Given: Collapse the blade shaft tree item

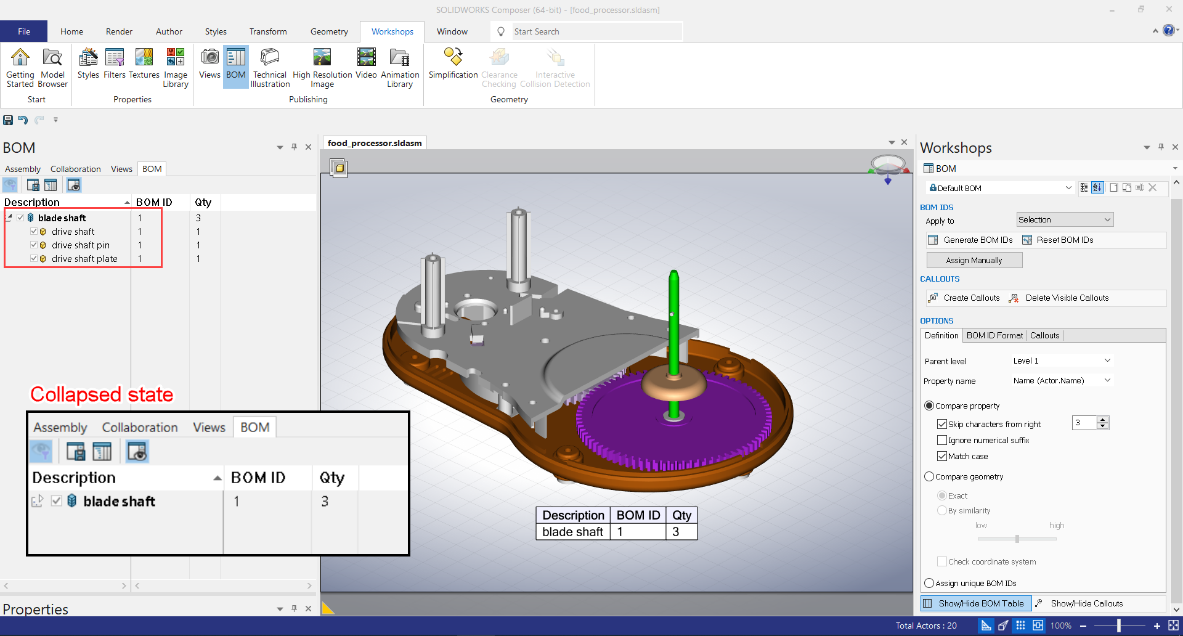Looking at the screenshot, I should [x=8, y=217].
